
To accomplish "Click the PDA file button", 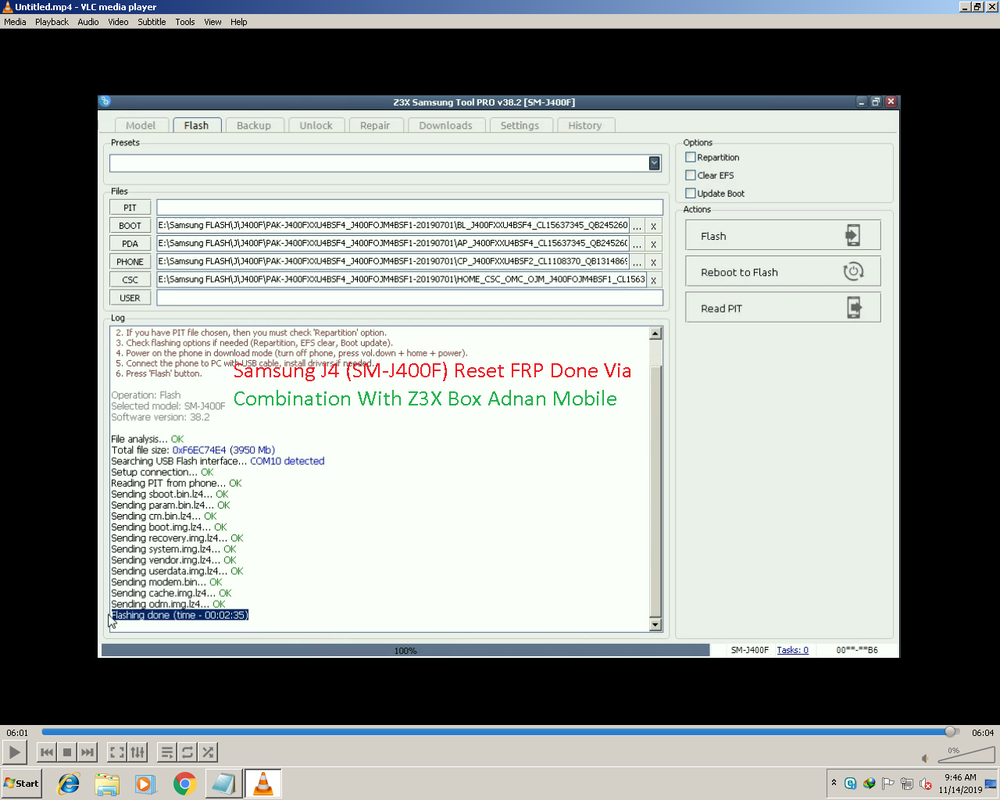I will pos(130,243).
